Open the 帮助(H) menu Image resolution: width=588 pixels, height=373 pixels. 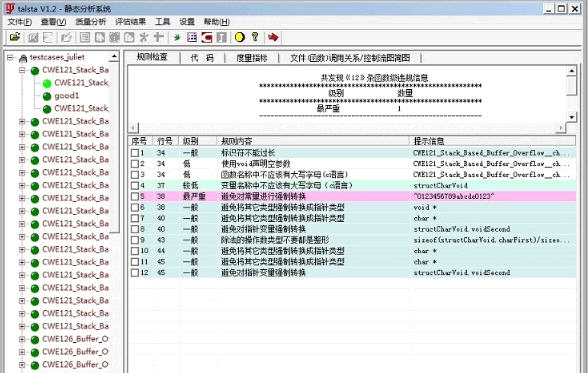coord(216,22)
